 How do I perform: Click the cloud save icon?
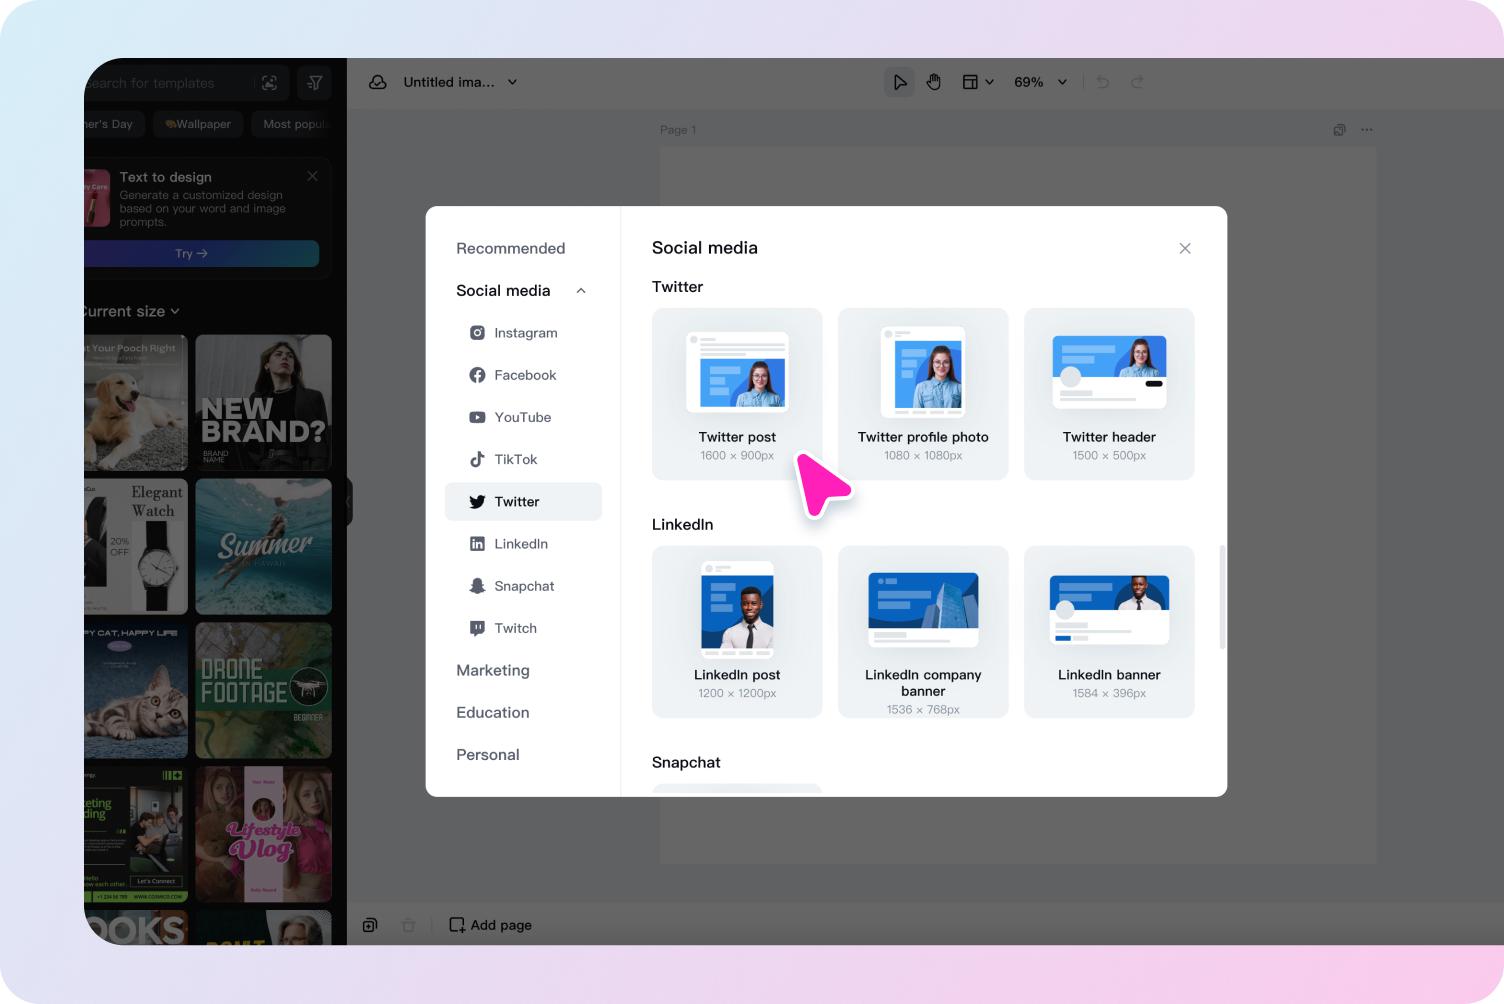pyautogui.click(x=378, y=82)
